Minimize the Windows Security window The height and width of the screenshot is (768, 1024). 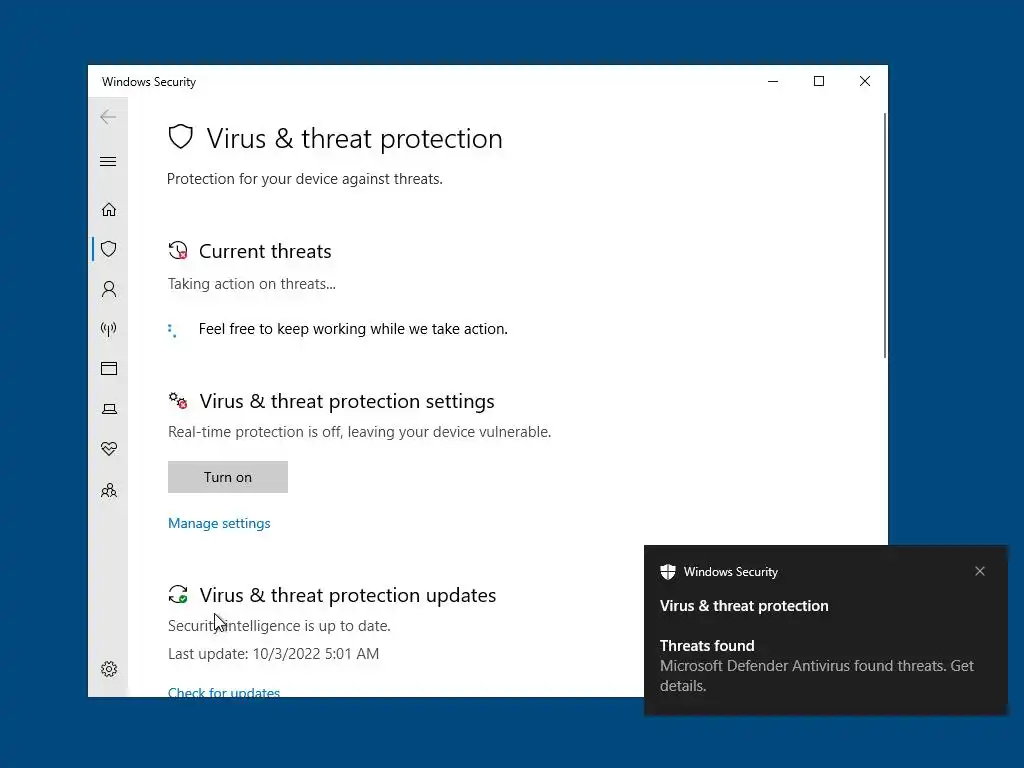click(773, 81)
